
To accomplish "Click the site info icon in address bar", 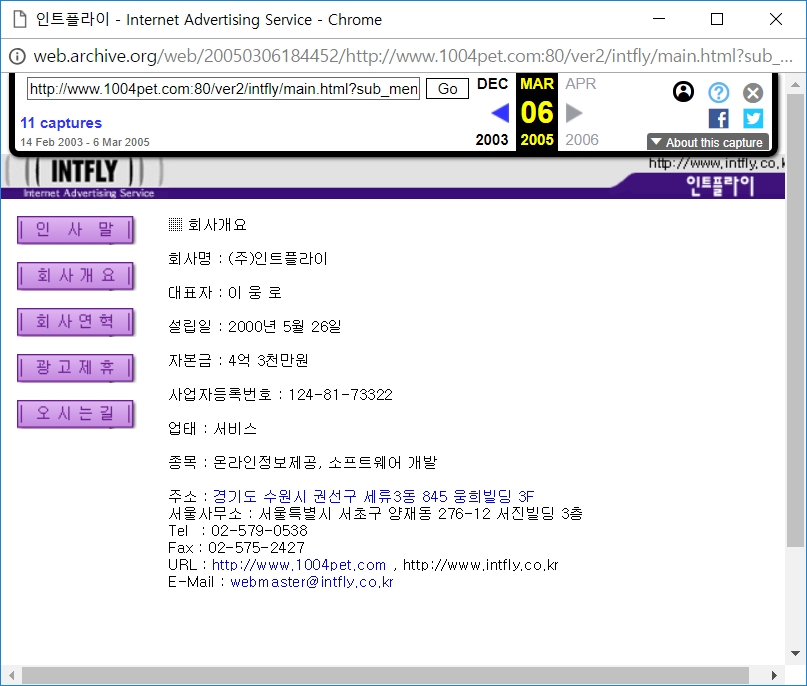I will [x=17, y=56].
